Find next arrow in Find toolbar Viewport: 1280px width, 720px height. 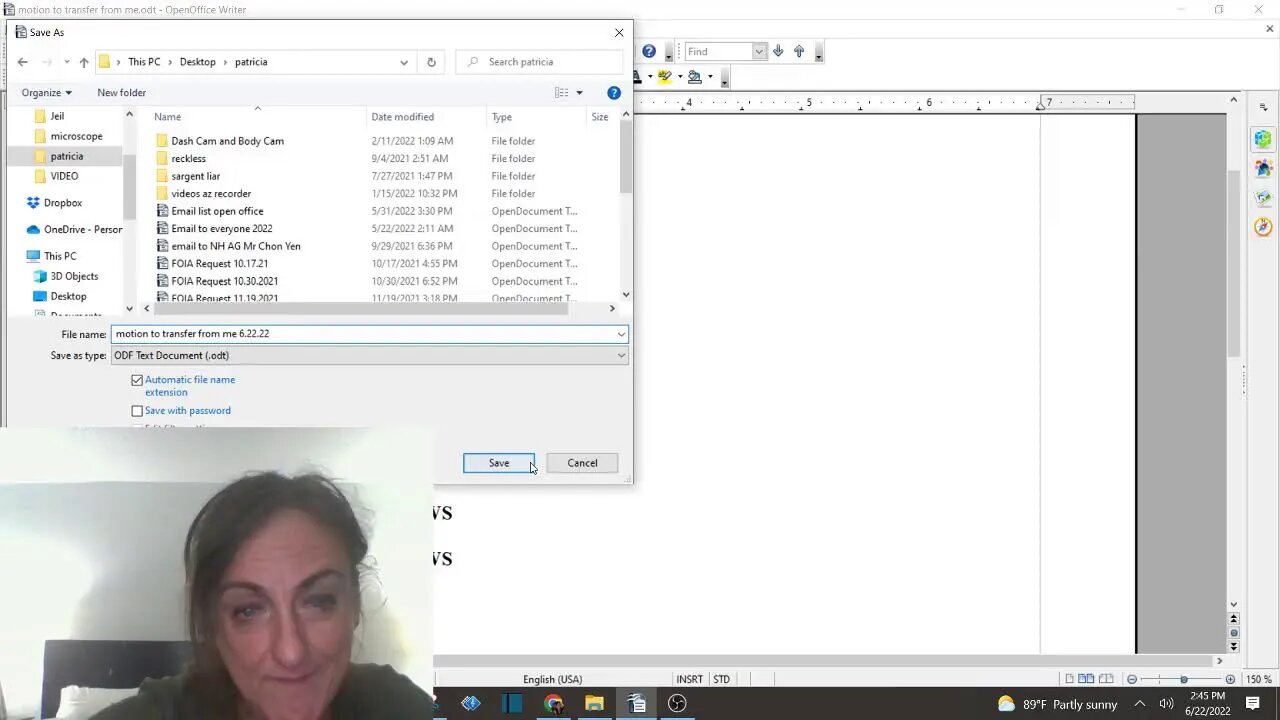tap(778, 51)
